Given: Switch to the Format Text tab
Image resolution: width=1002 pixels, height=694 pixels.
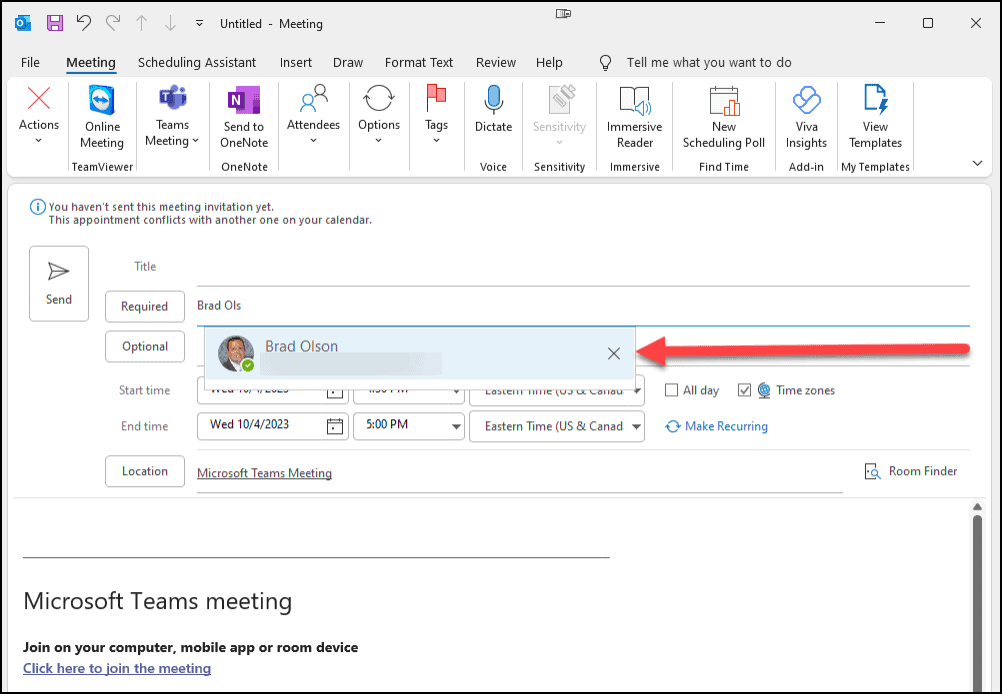Looking at the screenshot, I should click(x=419, y=63).
